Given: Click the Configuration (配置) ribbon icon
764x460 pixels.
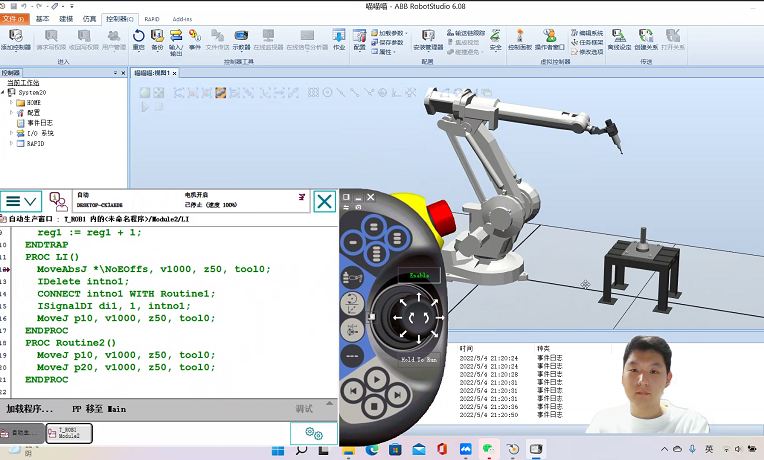Looking at the screenshot, I should coord(360,39).
